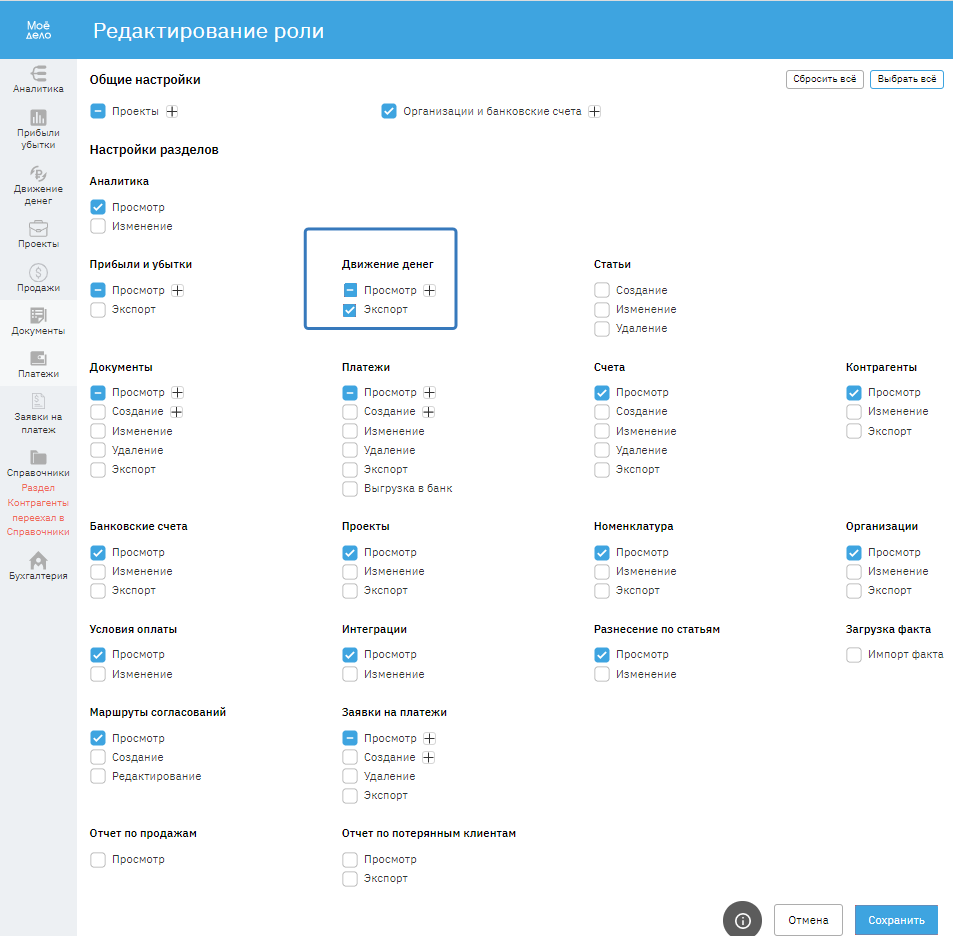
Task: Enable Изменение under Аналитика
Action: point(98,226)
